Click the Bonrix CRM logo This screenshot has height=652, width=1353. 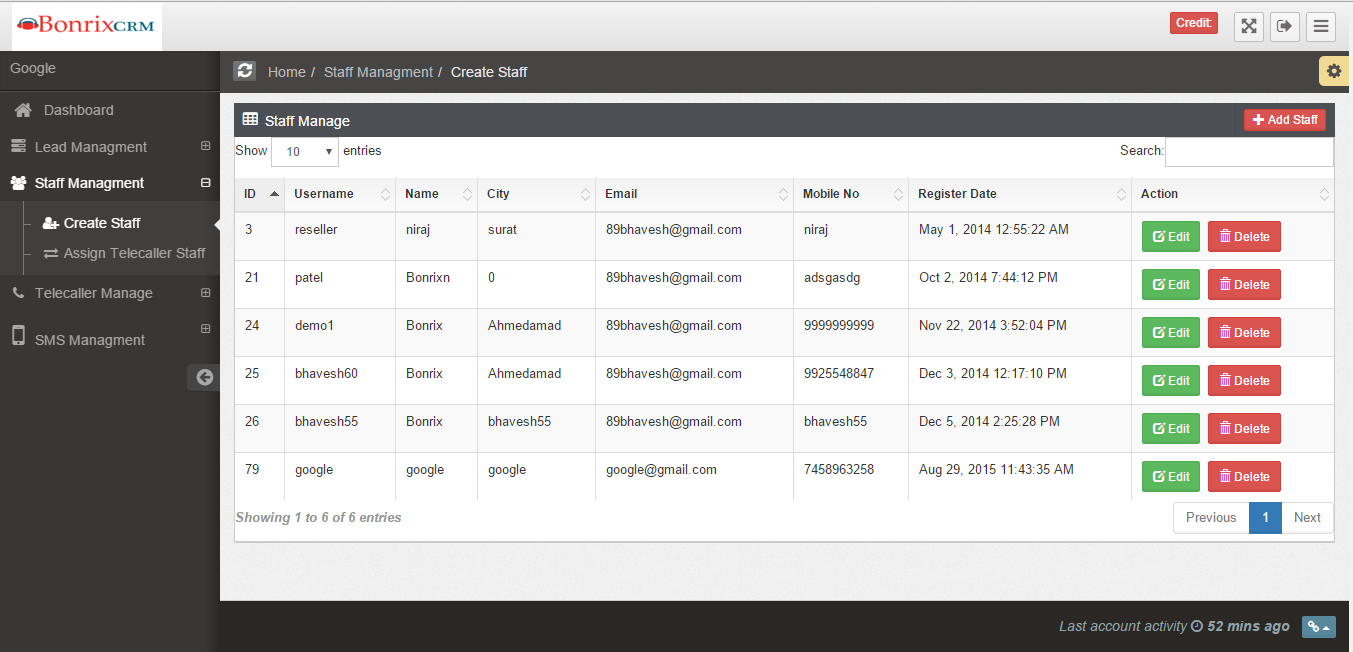click(x=87, y=26)
